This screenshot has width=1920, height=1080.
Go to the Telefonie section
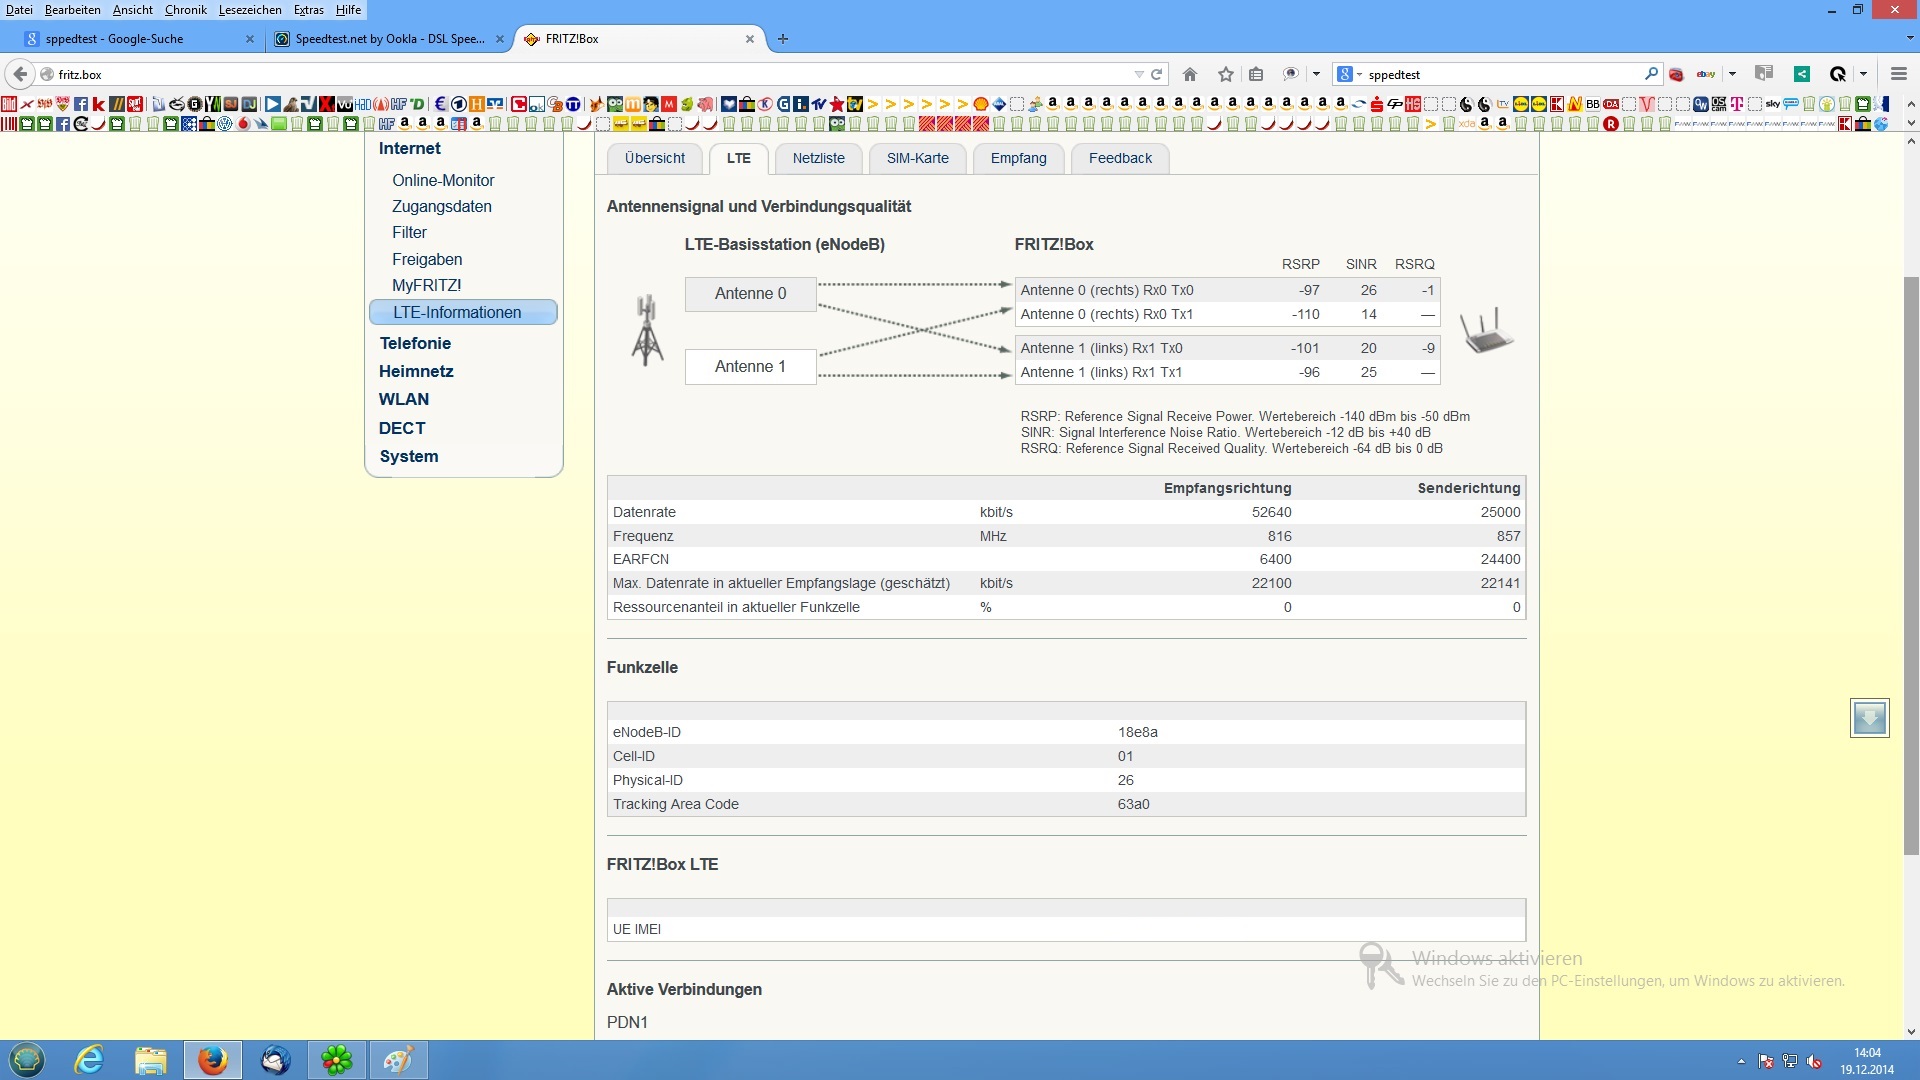(x=415, y=343)
